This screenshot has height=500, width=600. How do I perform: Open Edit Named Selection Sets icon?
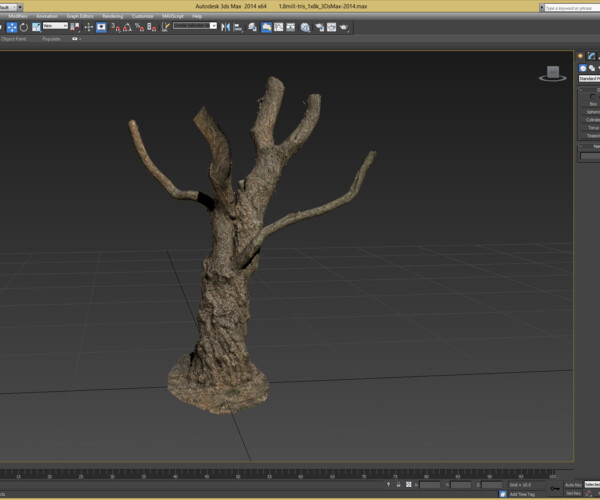(165, 27)
